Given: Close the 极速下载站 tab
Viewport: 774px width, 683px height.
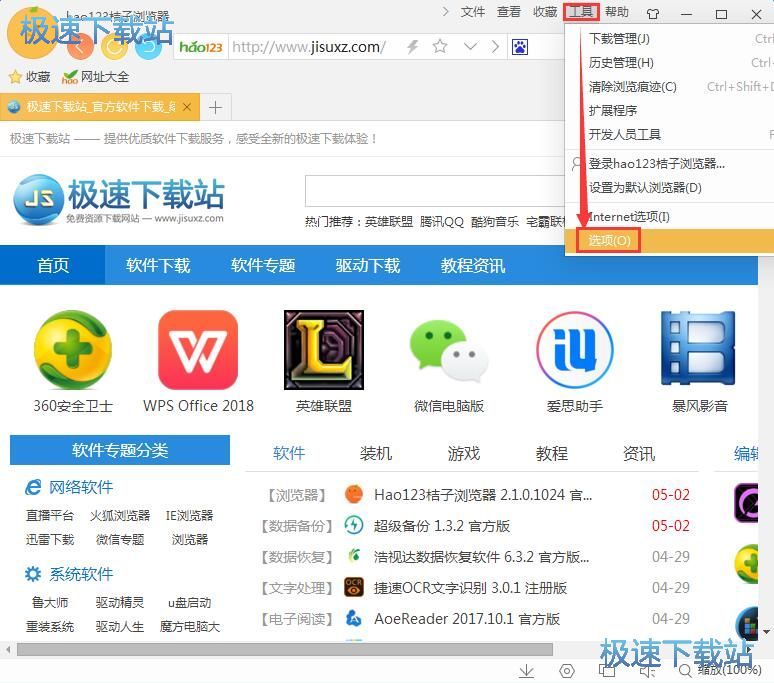Looking at the screenshot, I should point(187,107).
